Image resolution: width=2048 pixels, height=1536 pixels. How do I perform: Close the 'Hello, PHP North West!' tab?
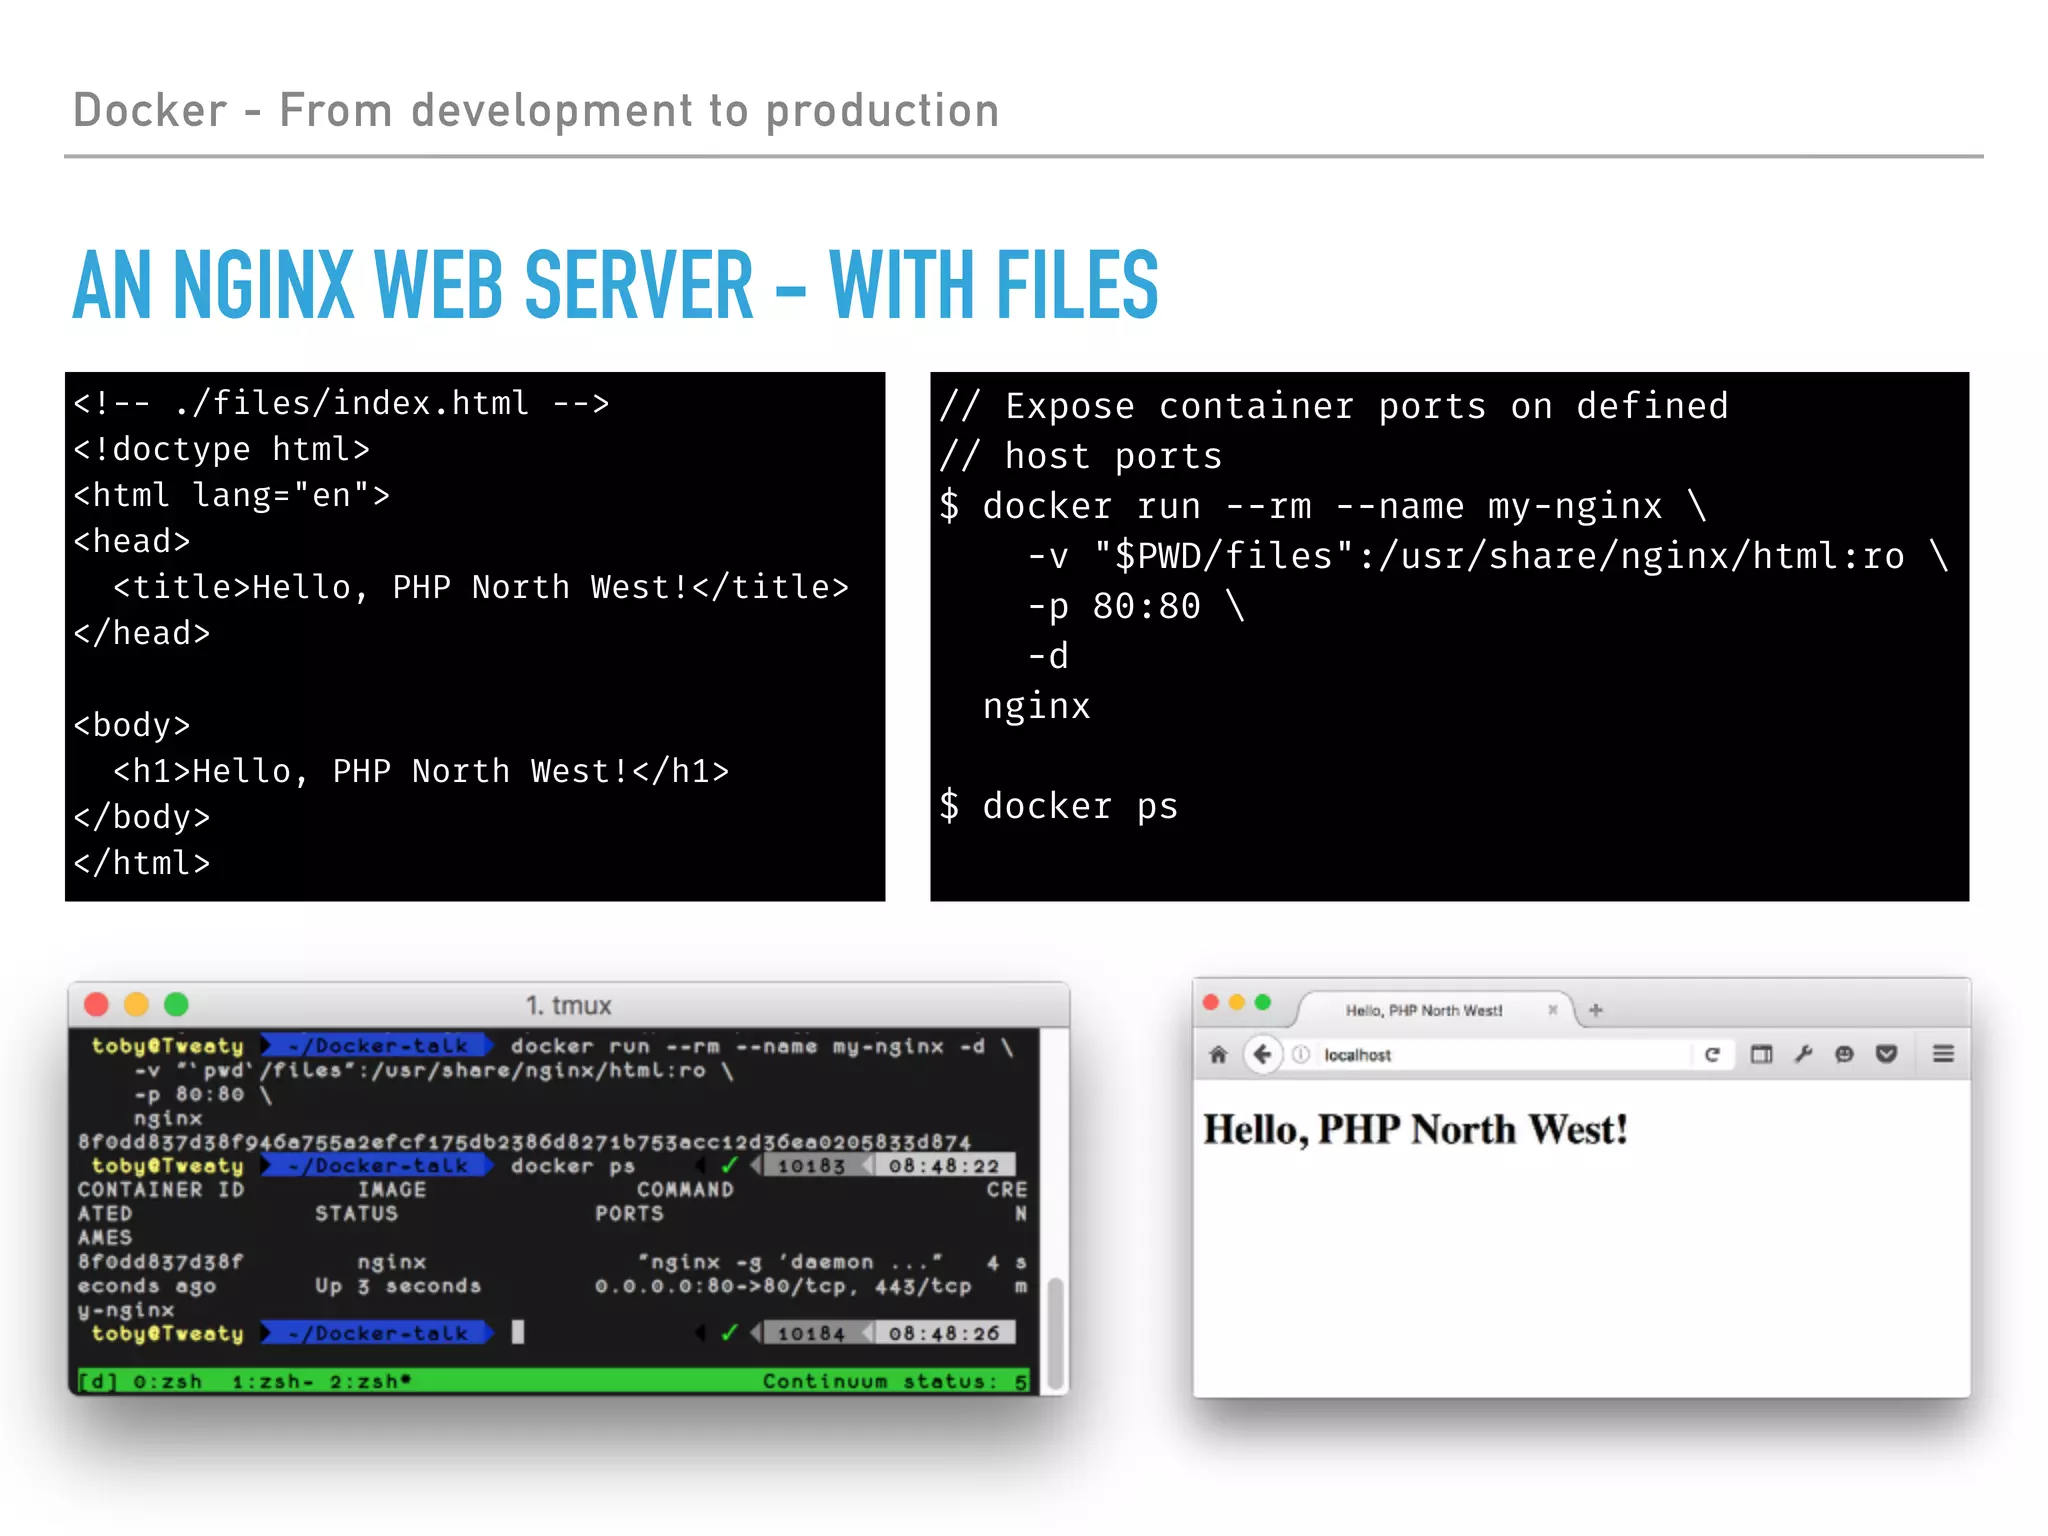[1553, 1010]
